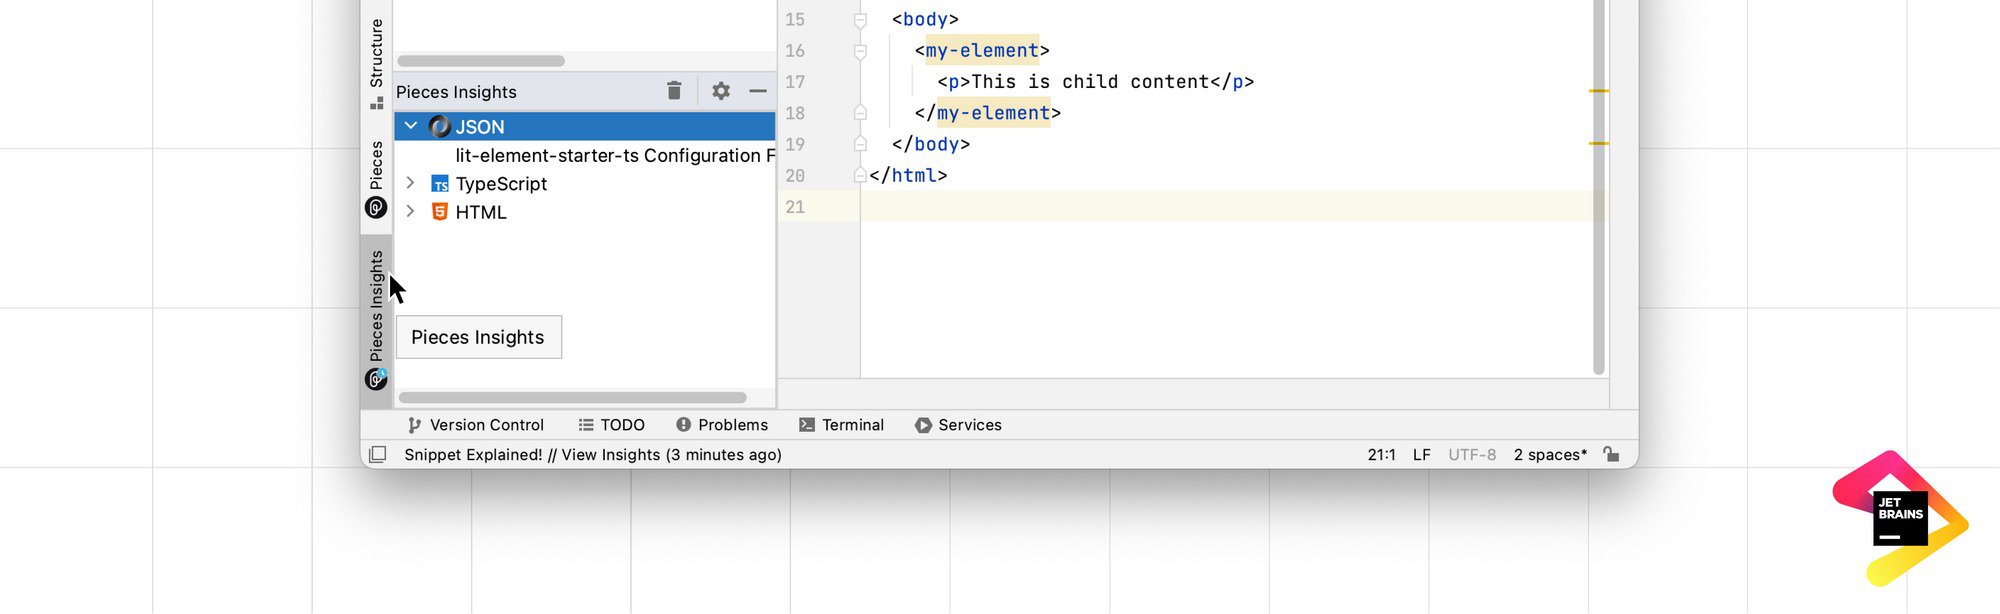Screen dimensions: 2000x614
Task: Open the Terminal tool window
Action: pos(842,425)
